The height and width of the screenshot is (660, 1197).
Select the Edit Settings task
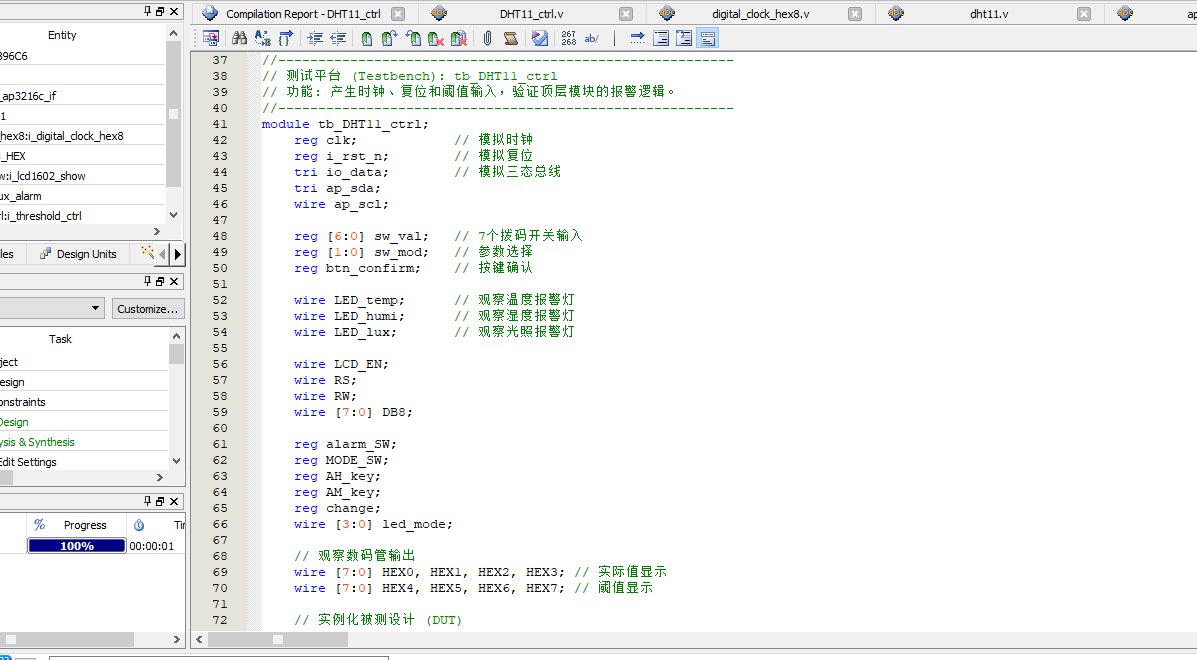84,462
